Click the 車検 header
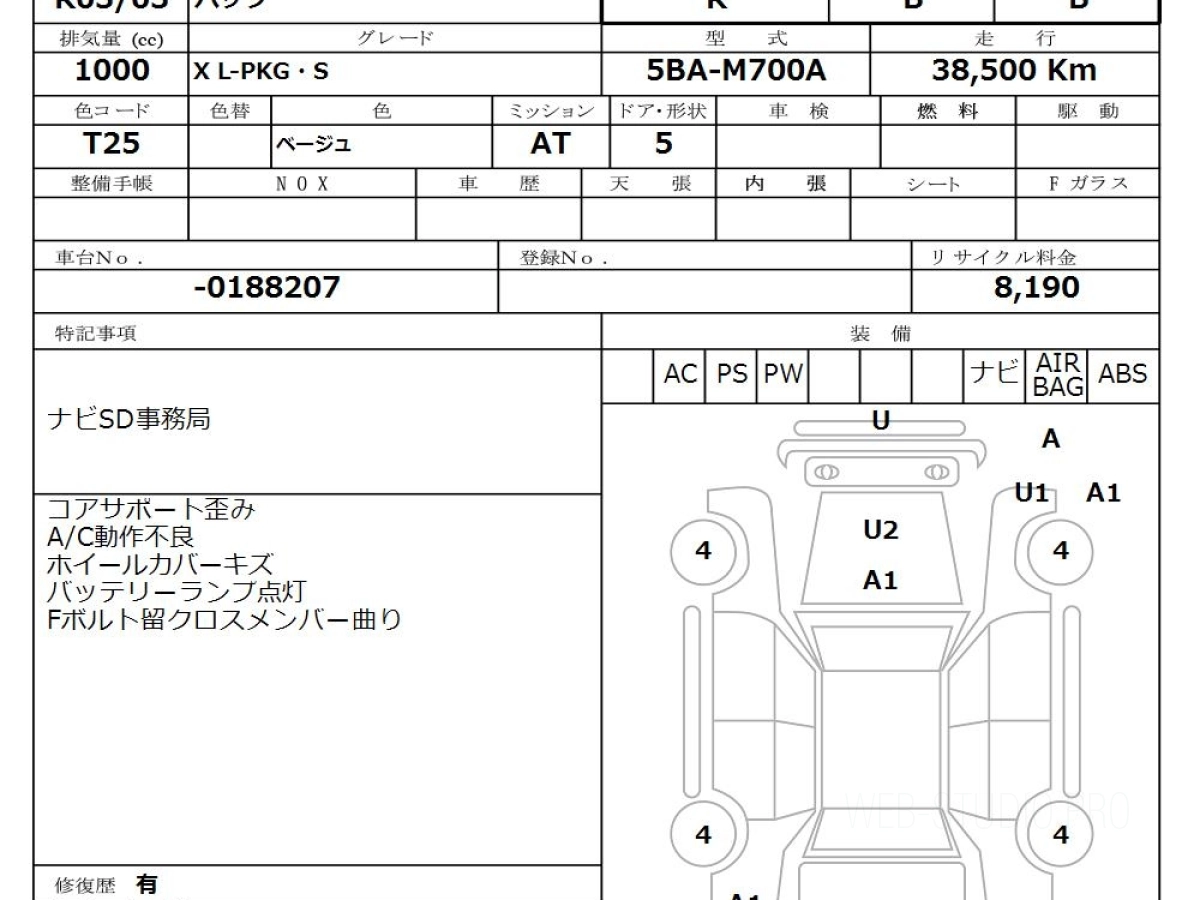 click(799, 111)
